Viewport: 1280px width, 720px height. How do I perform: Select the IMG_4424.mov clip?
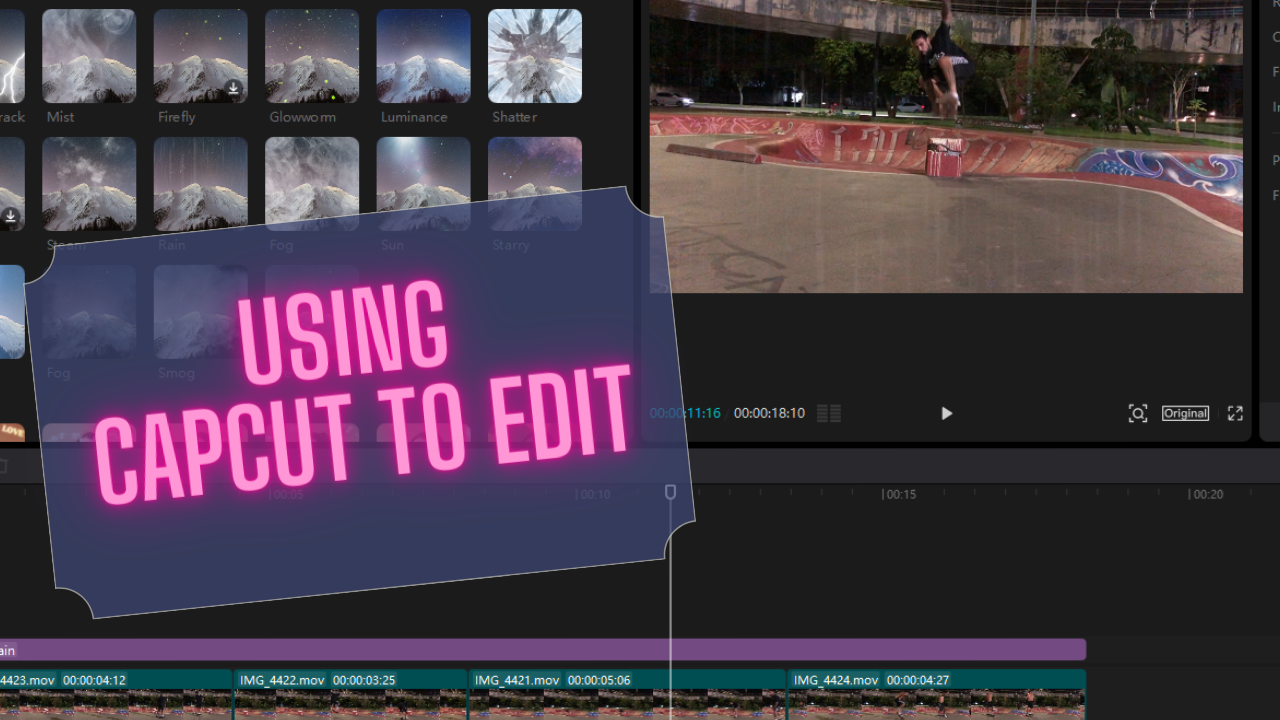(x=937, y=694)
